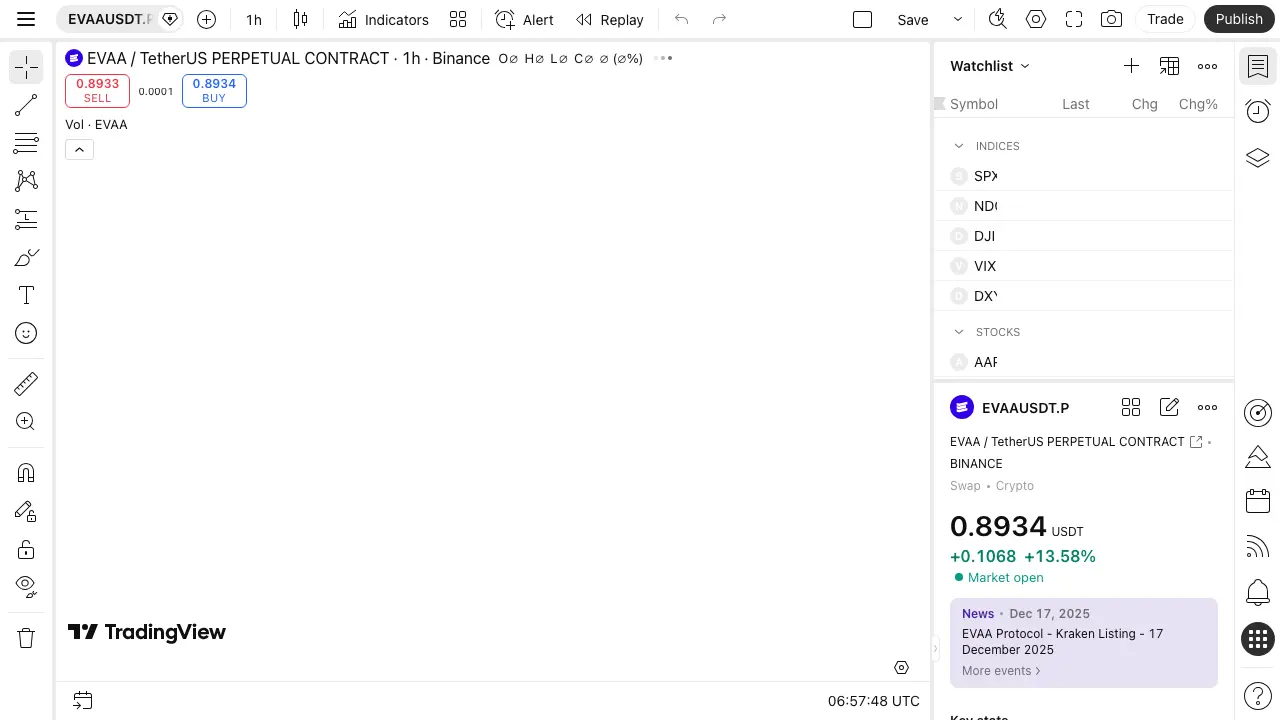Open the Watchlist name dropdown
1280x720 pixels.
[x=990, y=66]
